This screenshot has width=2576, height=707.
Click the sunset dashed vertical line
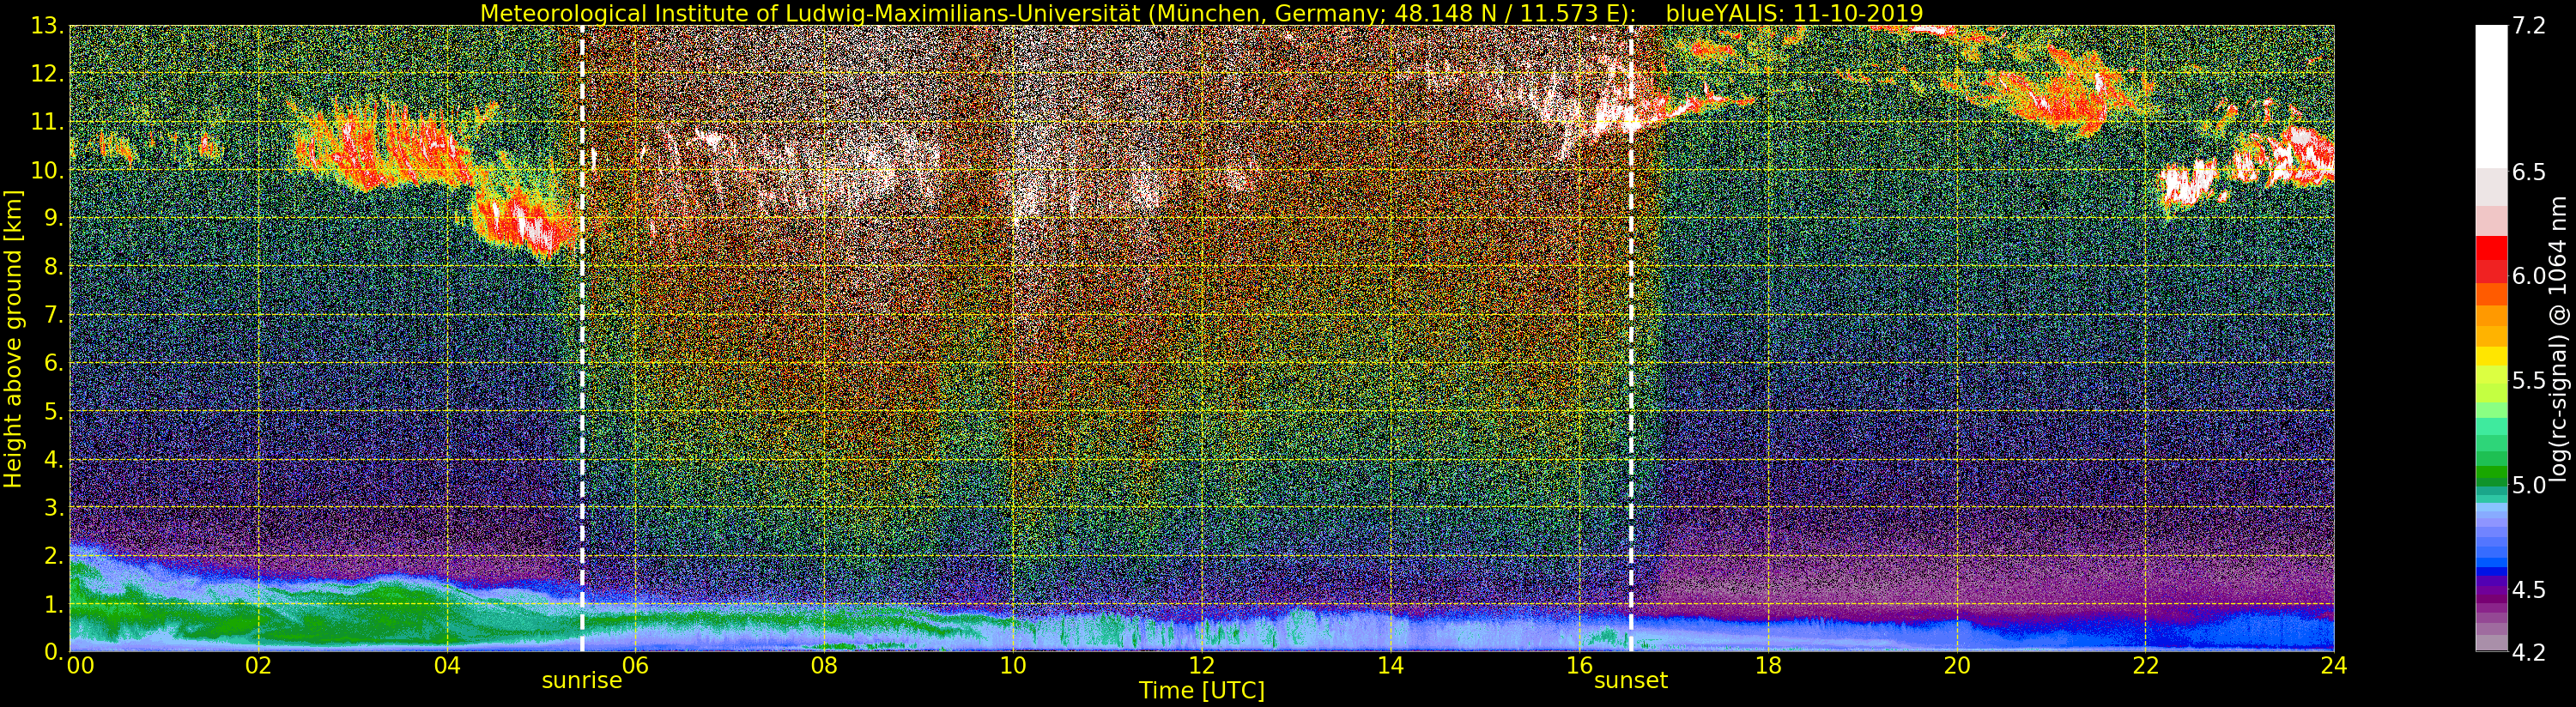coord(1631,338)
